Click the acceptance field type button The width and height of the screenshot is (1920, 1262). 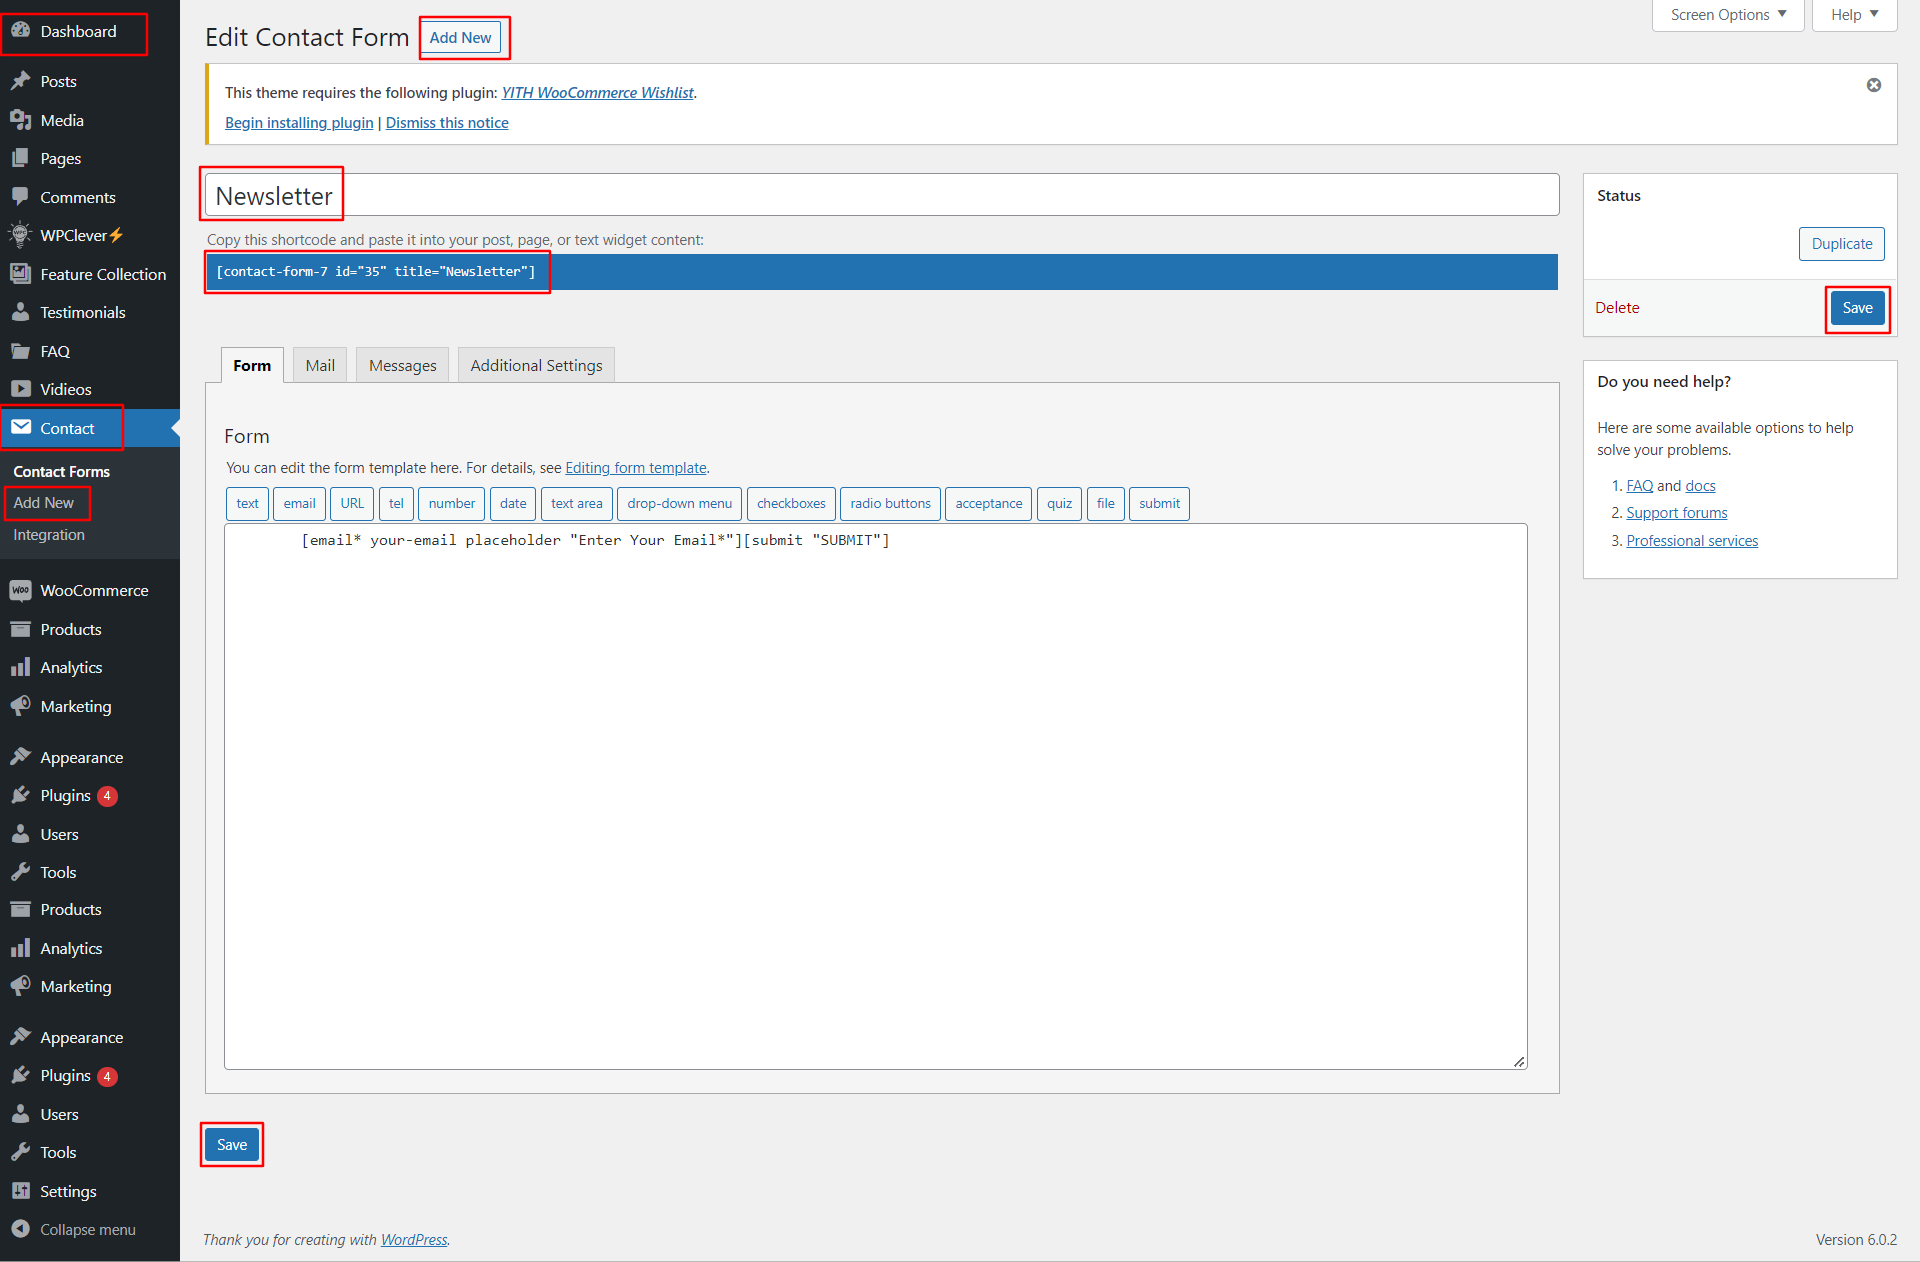[x=987, y=503]
